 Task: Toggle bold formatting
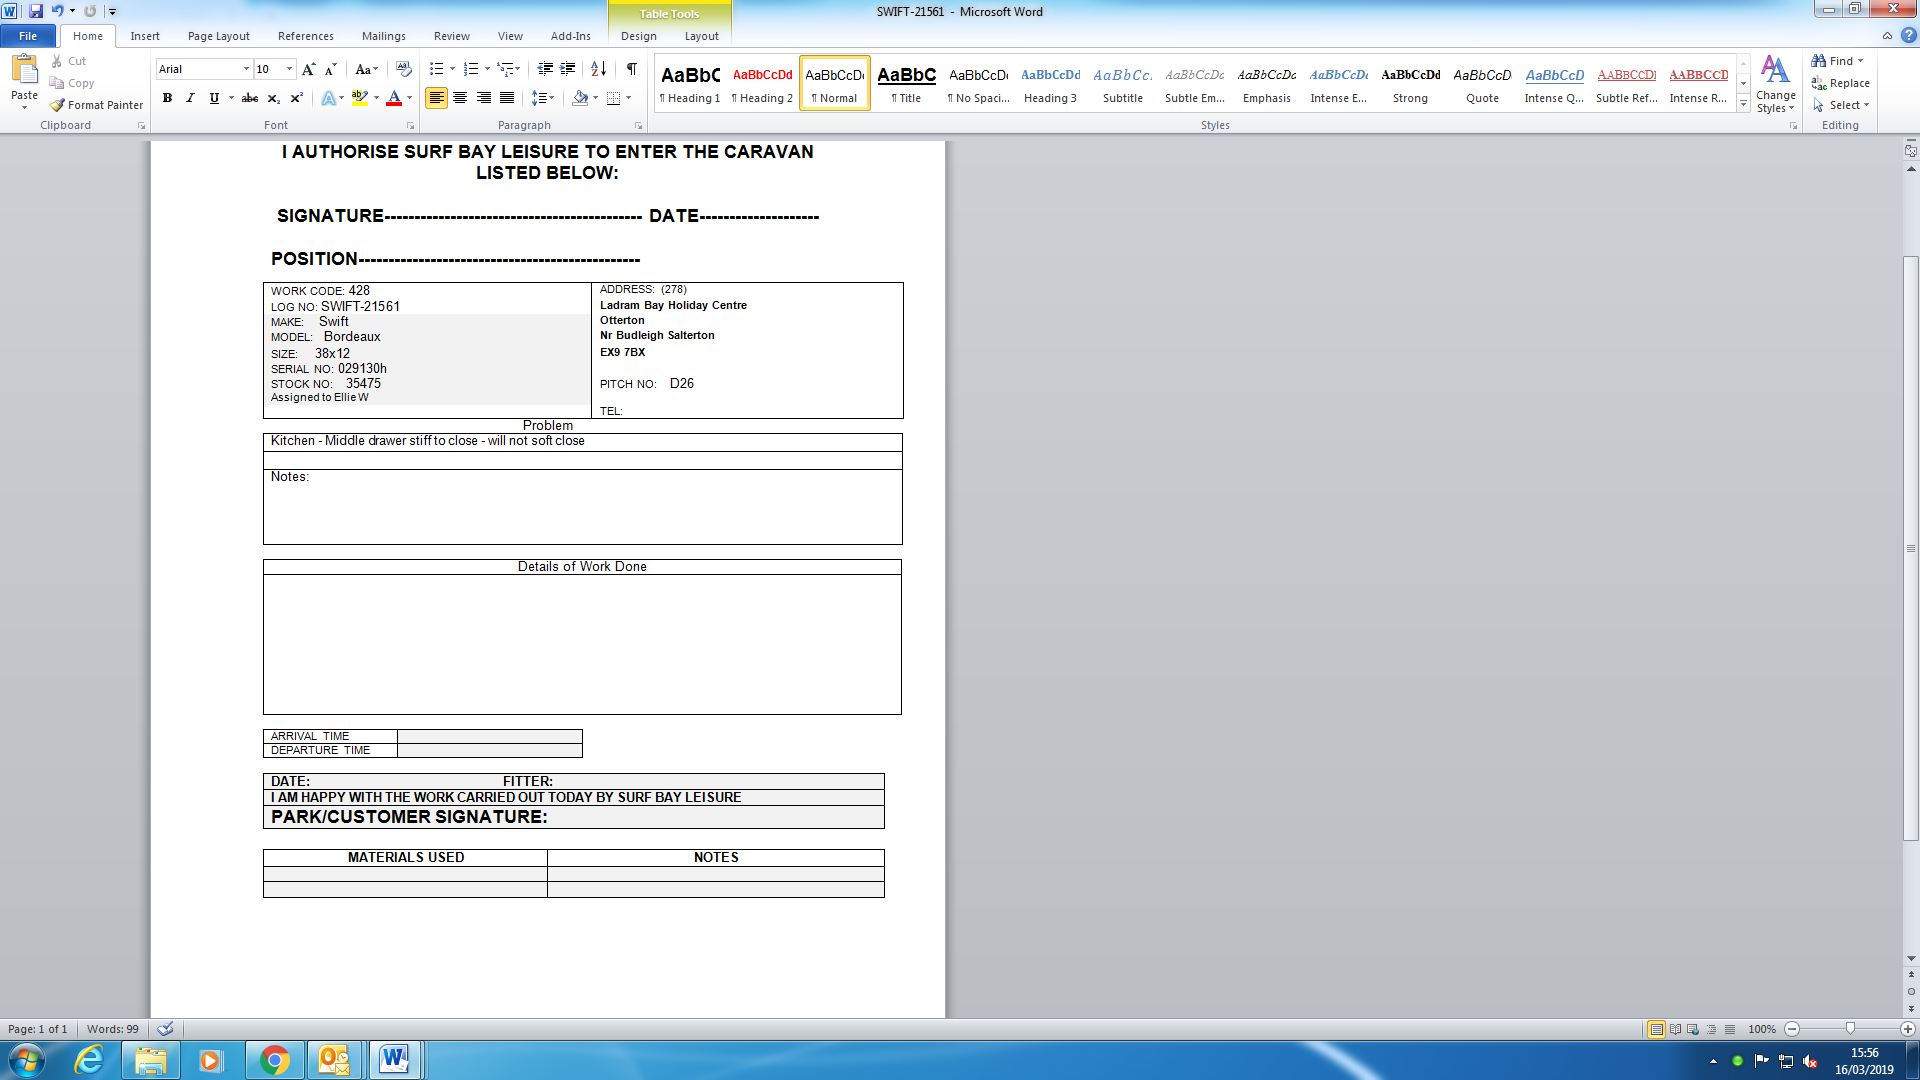coord(167,98)
